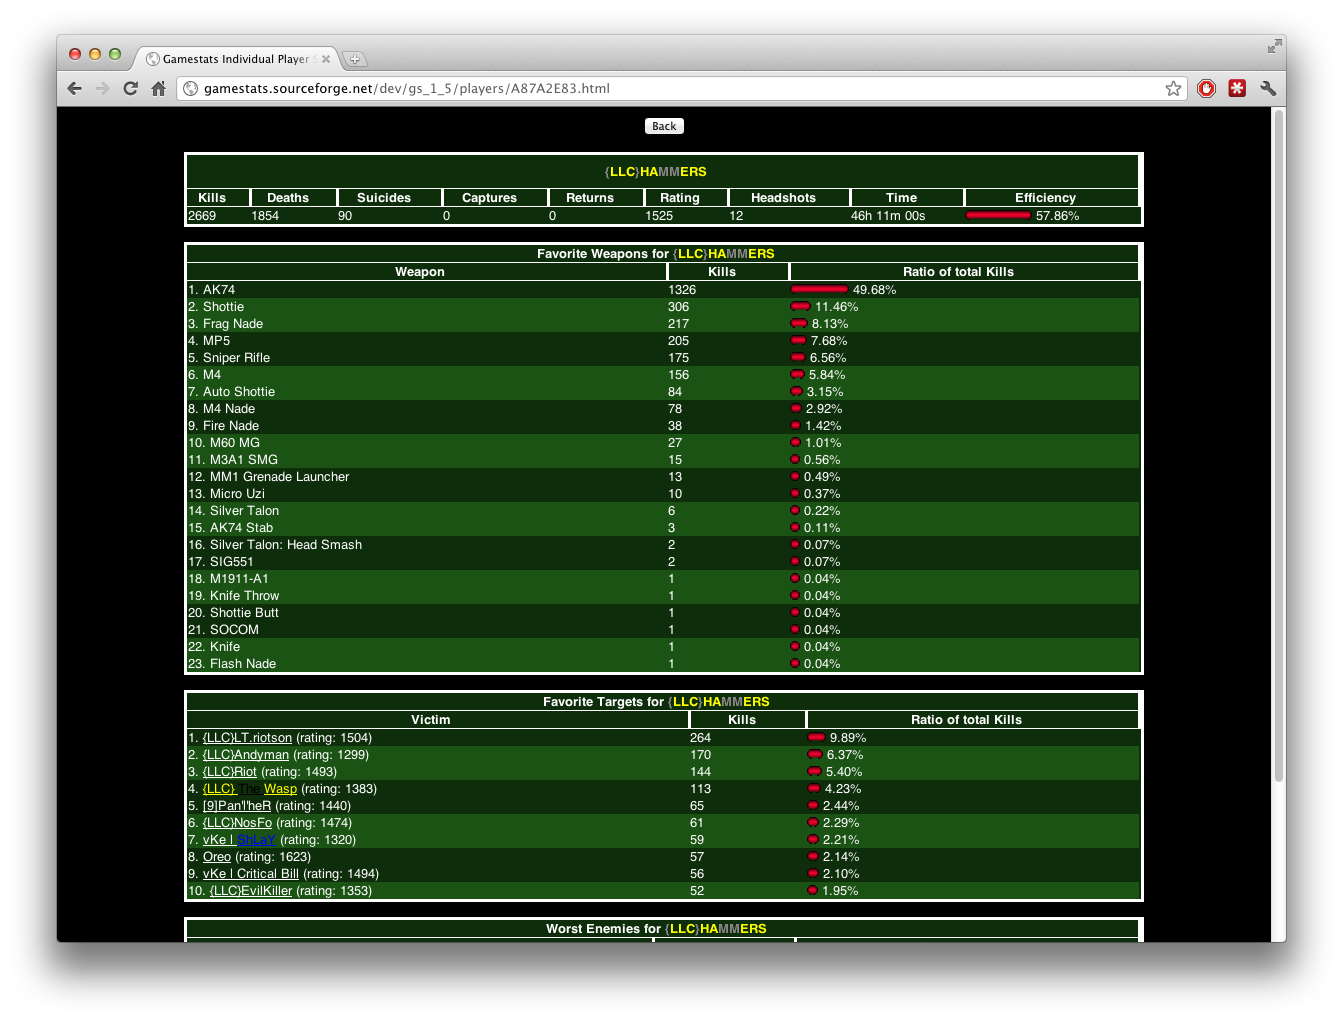Click the back navigation arrow
Screen dimensions: 1343x1021
(74, 88)
